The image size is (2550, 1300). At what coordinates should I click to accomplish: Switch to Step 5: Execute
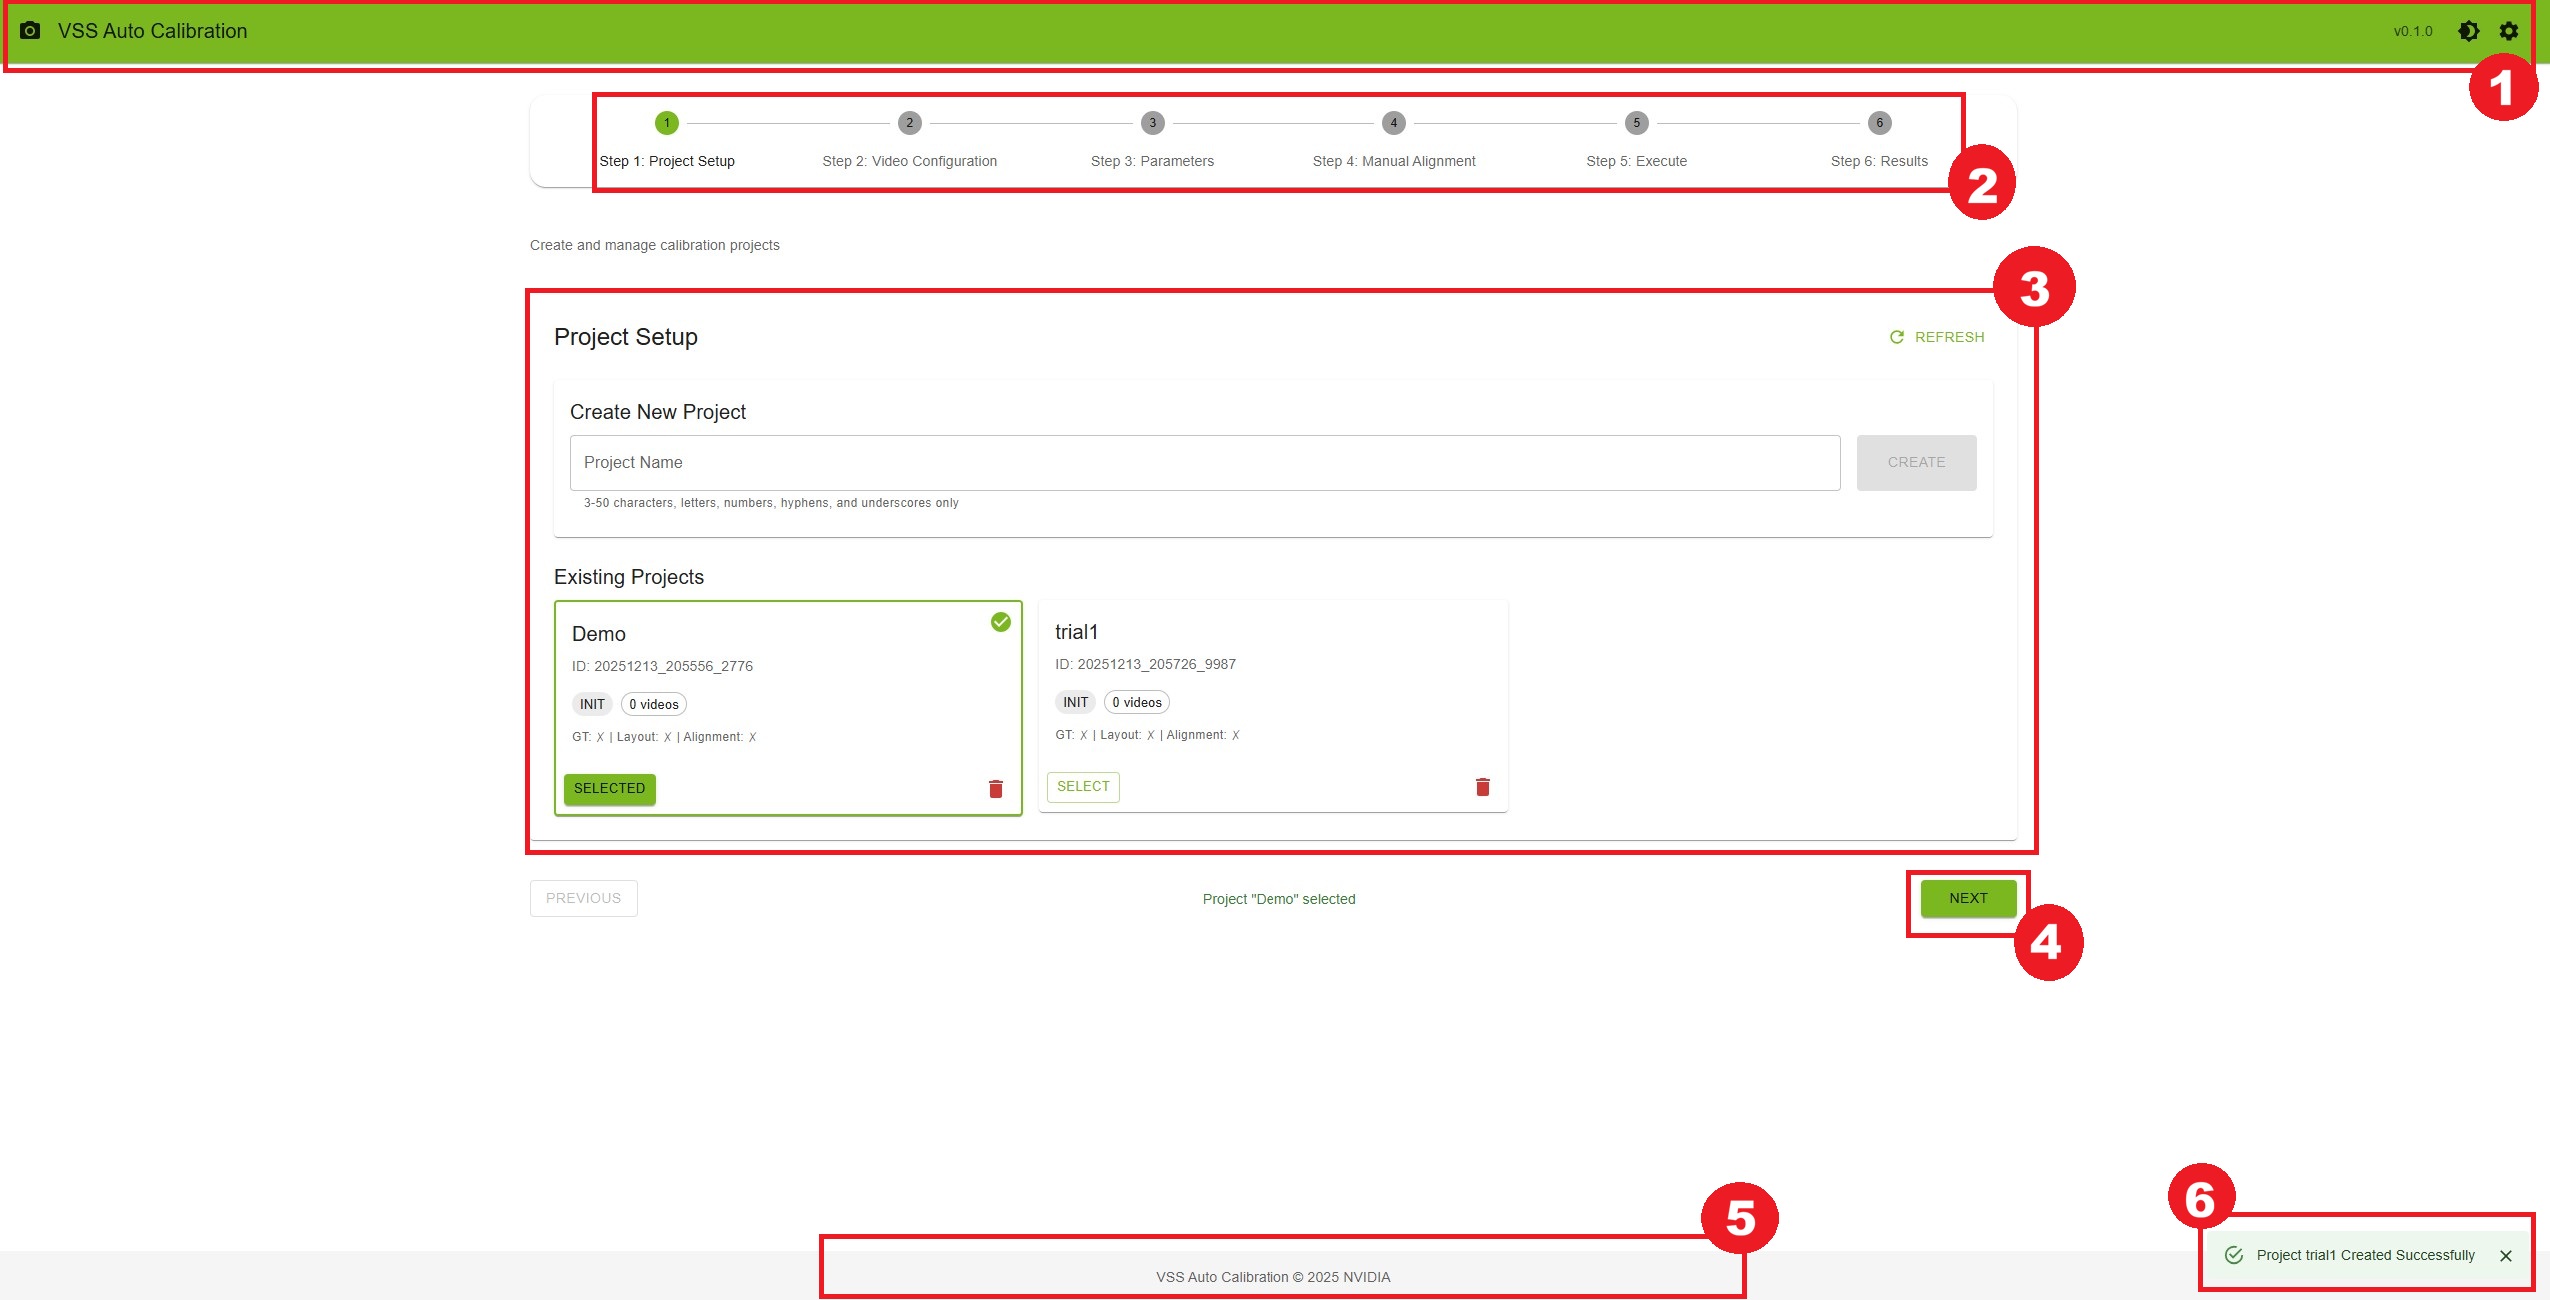1636,123
